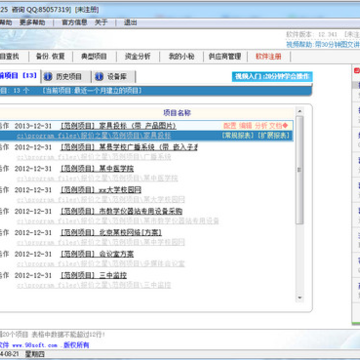This screenshot has width=360, height=360.
Task: Click the path ending 某市教学仪器站专用设备
Action: [x=118, y=221]
